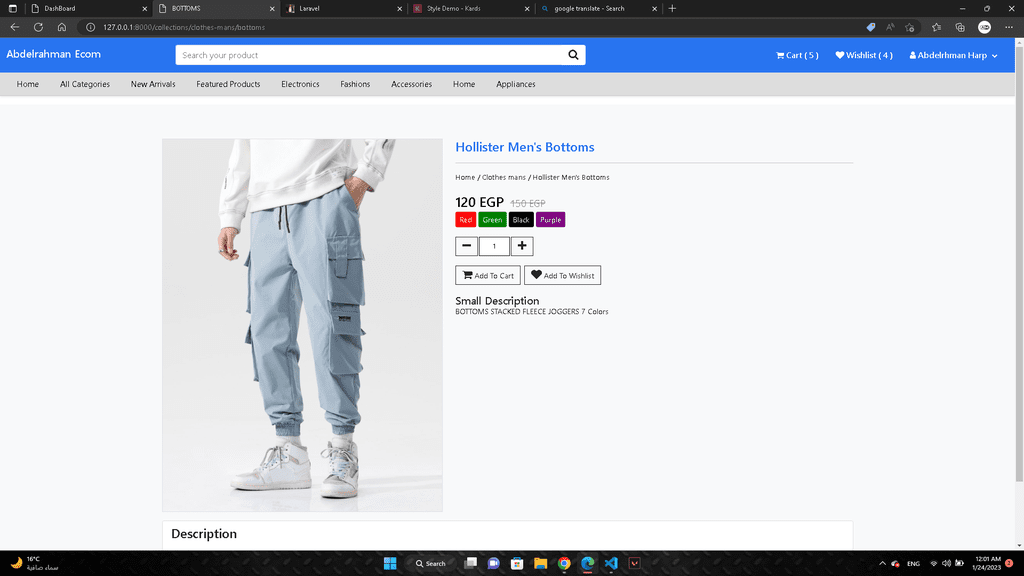1024x576 pixels.
Task: View site information icon in address bar
Action: [91, 27]
